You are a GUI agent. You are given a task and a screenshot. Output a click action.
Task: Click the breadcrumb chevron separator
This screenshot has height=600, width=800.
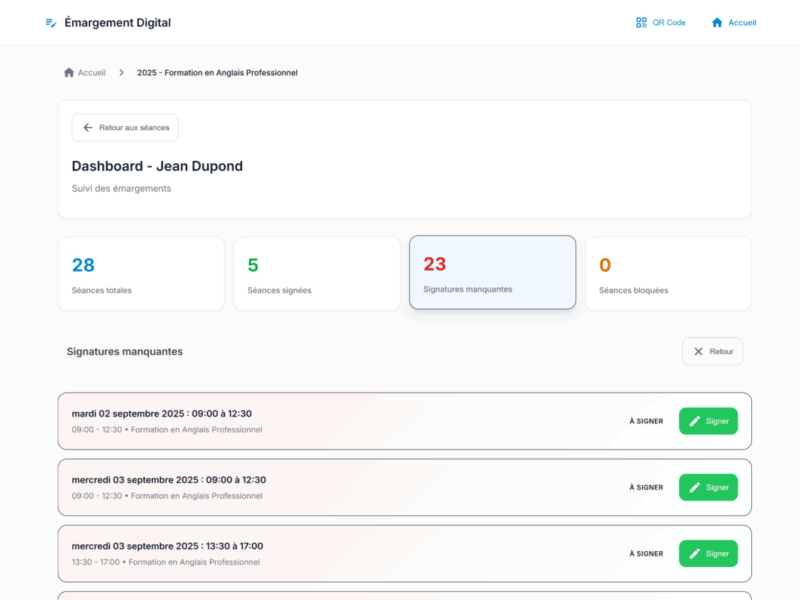(x=121, y=73)
